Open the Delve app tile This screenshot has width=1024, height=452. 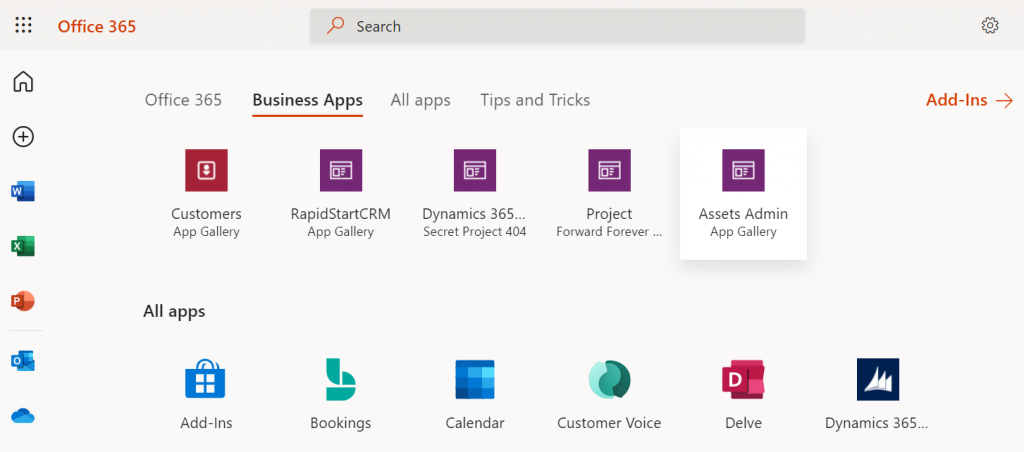pos(743,394)
